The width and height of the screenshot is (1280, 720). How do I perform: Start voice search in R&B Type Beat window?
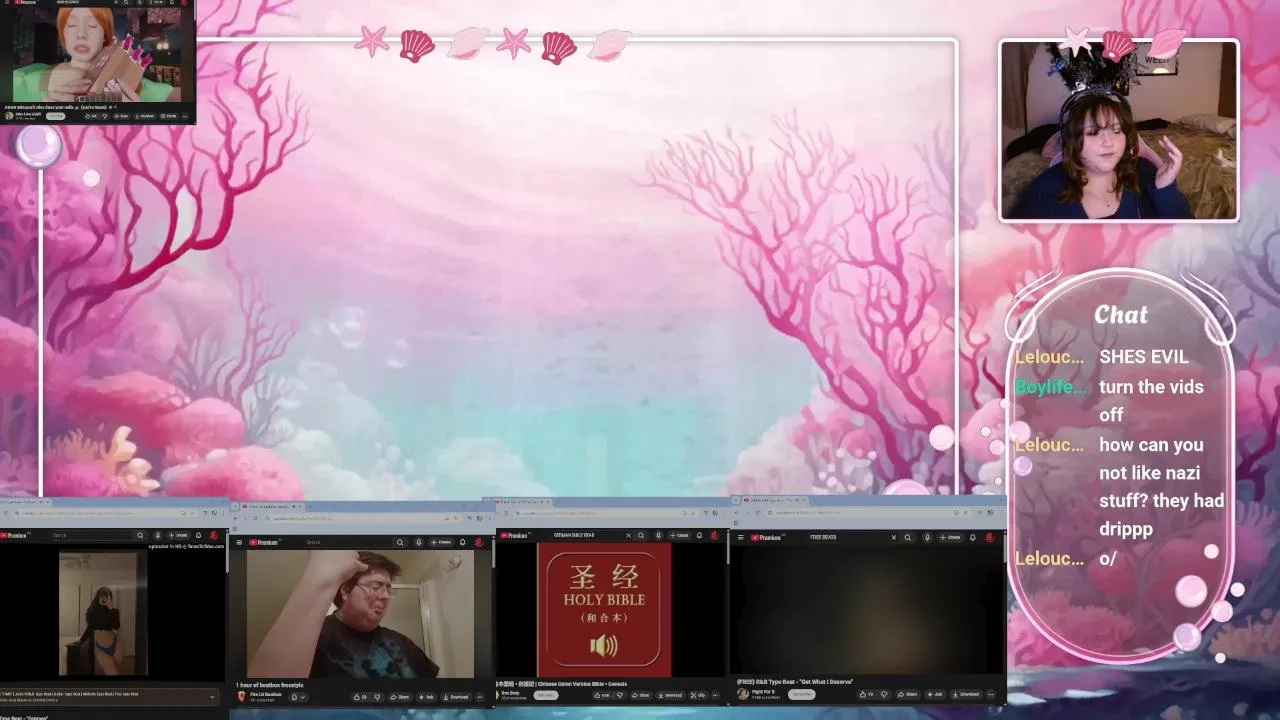[927, 537]
